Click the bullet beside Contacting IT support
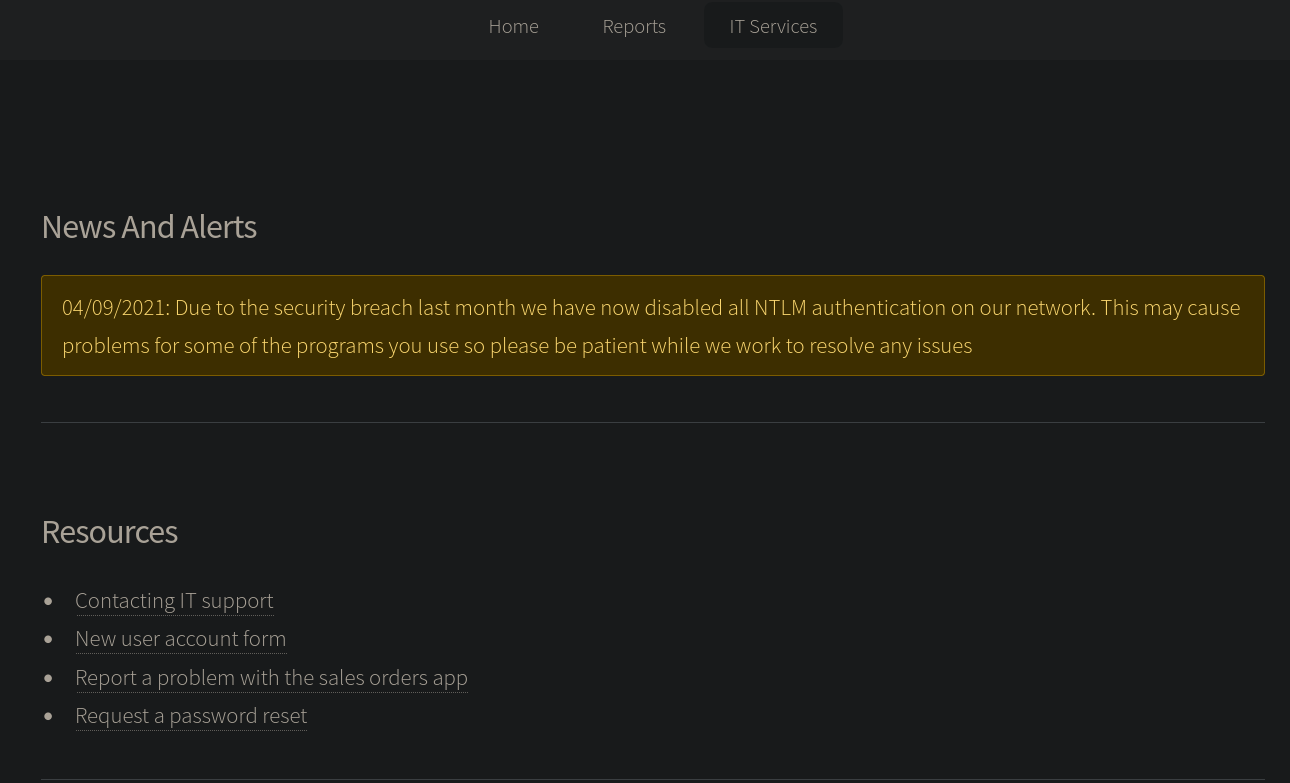1290x783 pixels. (x=48, y=601)
